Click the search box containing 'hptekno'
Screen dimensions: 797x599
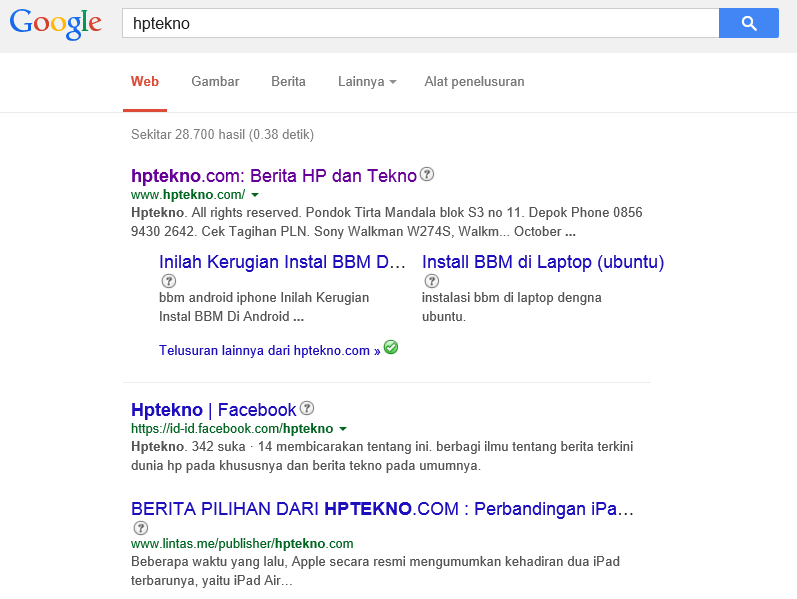pos(420,23)
